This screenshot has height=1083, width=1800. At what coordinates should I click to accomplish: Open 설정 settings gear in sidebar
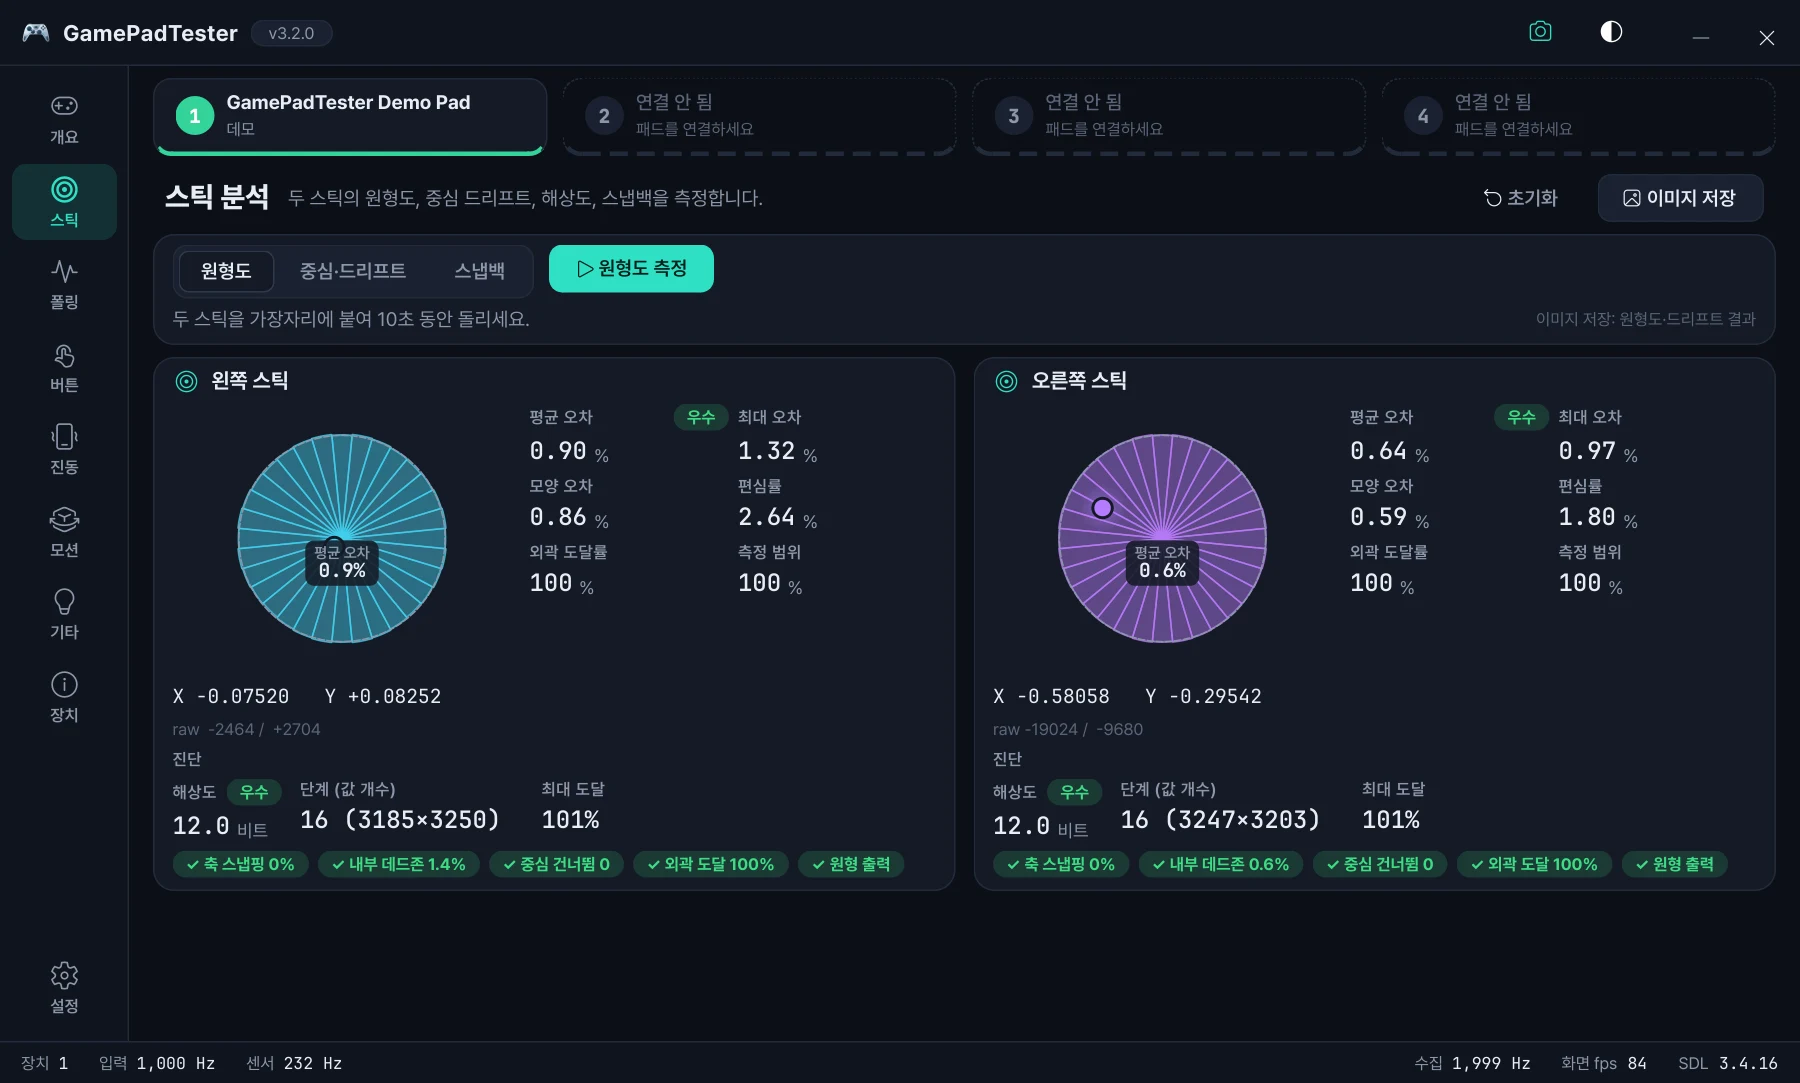(x=64, y=988)
